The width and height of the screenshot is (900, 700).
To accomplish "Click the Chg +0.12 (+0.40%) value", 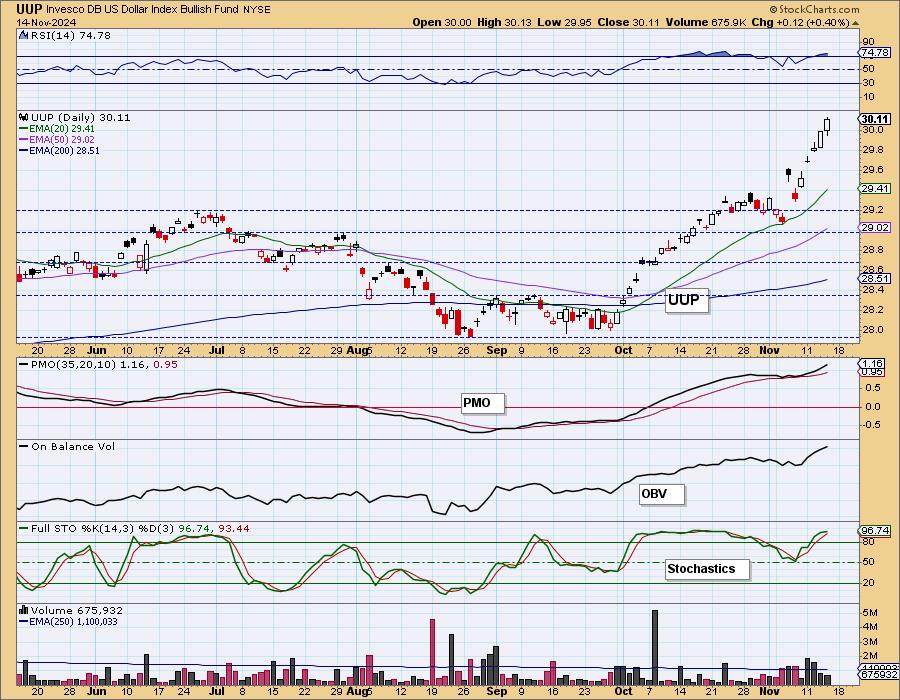I will click(800, 22).
